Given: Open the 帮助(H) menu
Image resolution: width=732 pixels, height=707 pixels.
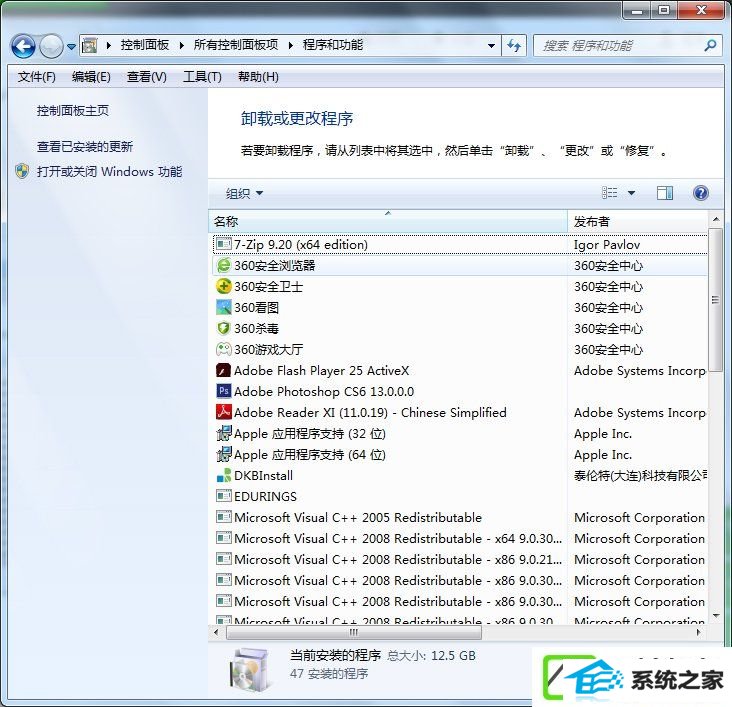Looking at the screenshot, I should pyautogui.click(x=258, y=77).
